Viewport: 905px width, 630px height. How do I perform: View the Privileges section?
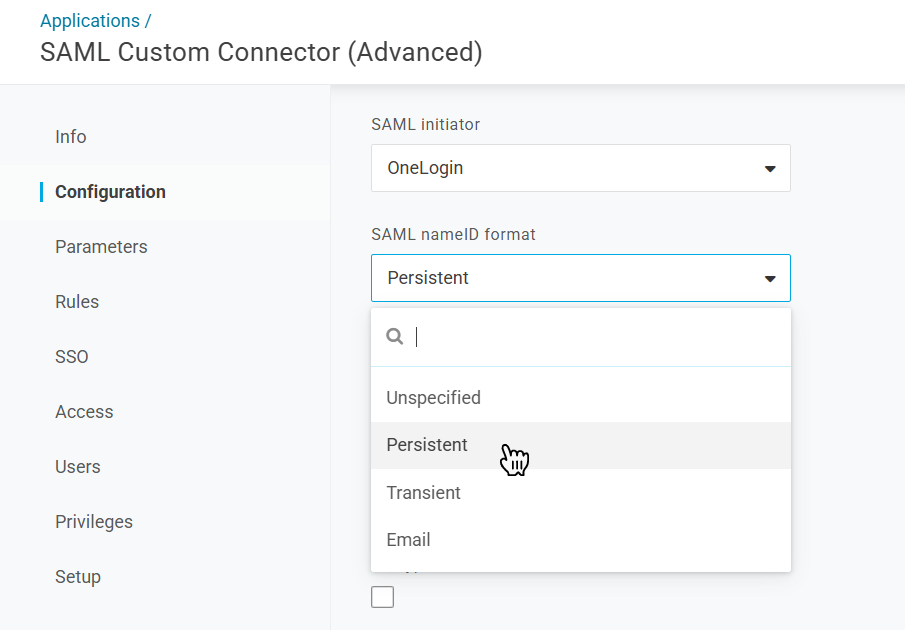(94, 522)
